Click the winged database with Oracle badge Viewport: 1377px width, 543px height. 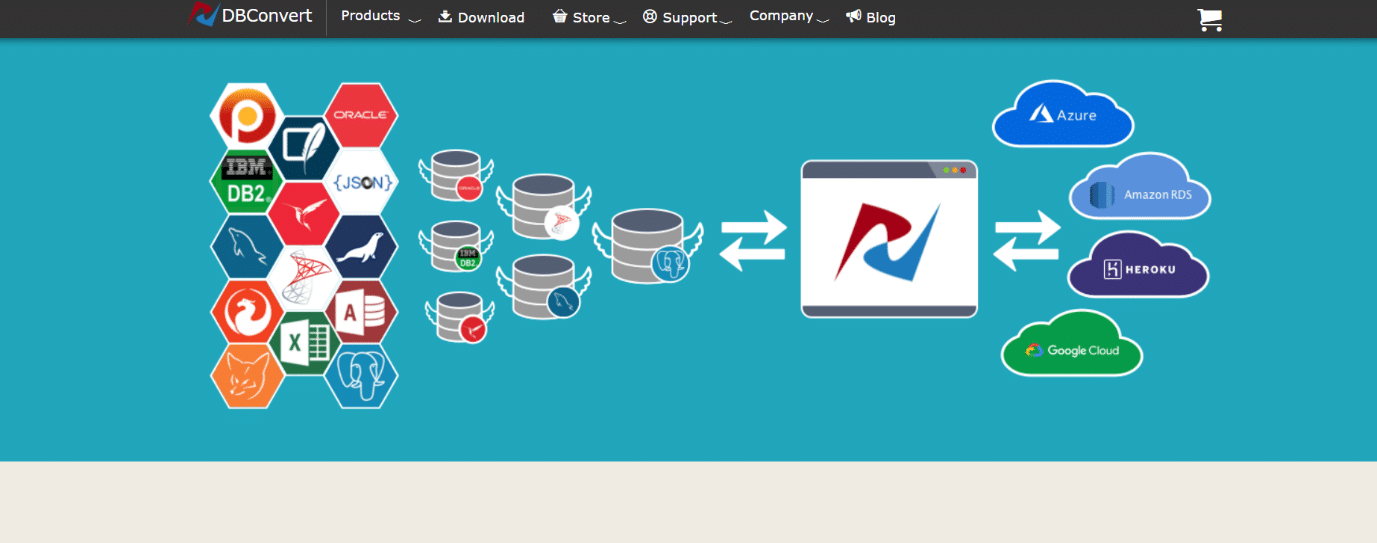click(456, 176)
